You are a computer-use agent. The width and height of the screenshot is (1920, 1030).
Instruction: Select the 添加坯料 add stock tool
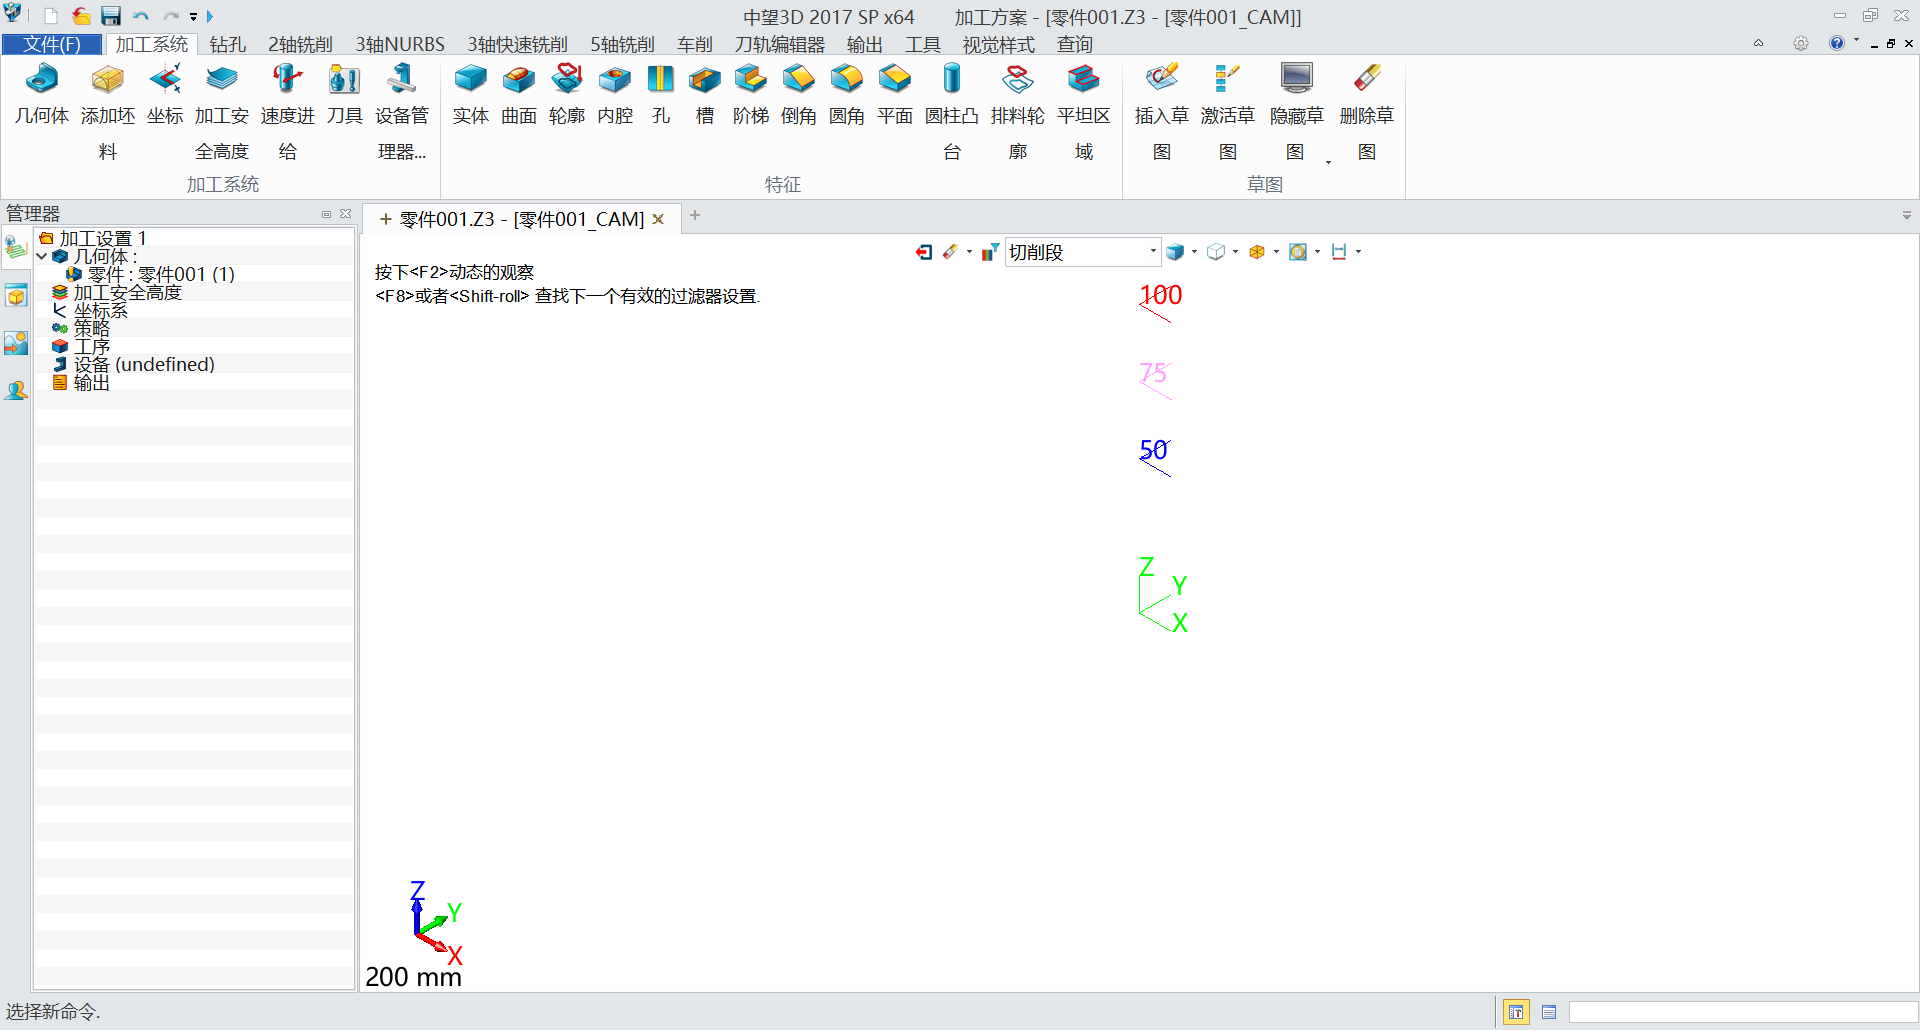108,80
